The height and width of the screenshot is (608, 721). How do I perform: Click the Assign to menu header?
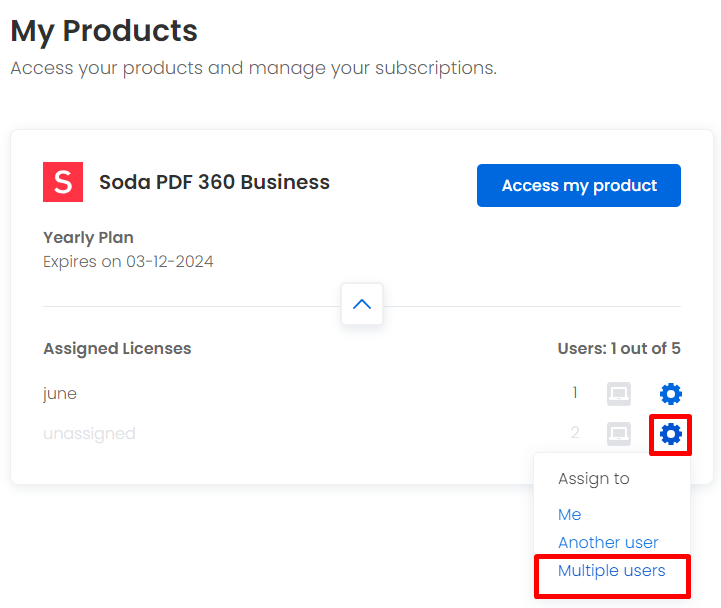click(x=594, y=479)
